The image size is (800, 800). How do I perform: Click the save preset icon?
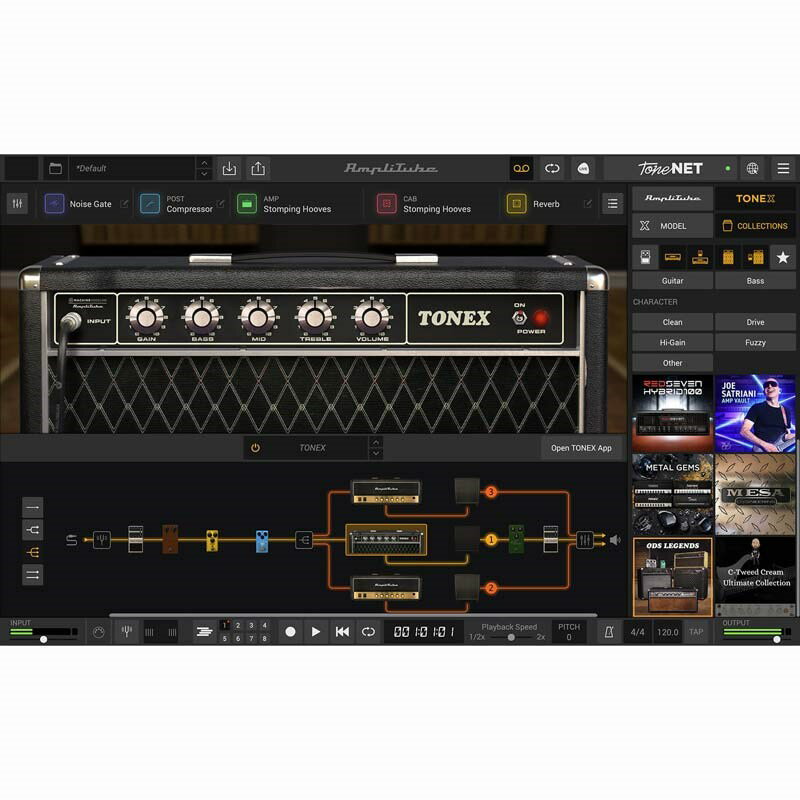click(x=230, y=168)
